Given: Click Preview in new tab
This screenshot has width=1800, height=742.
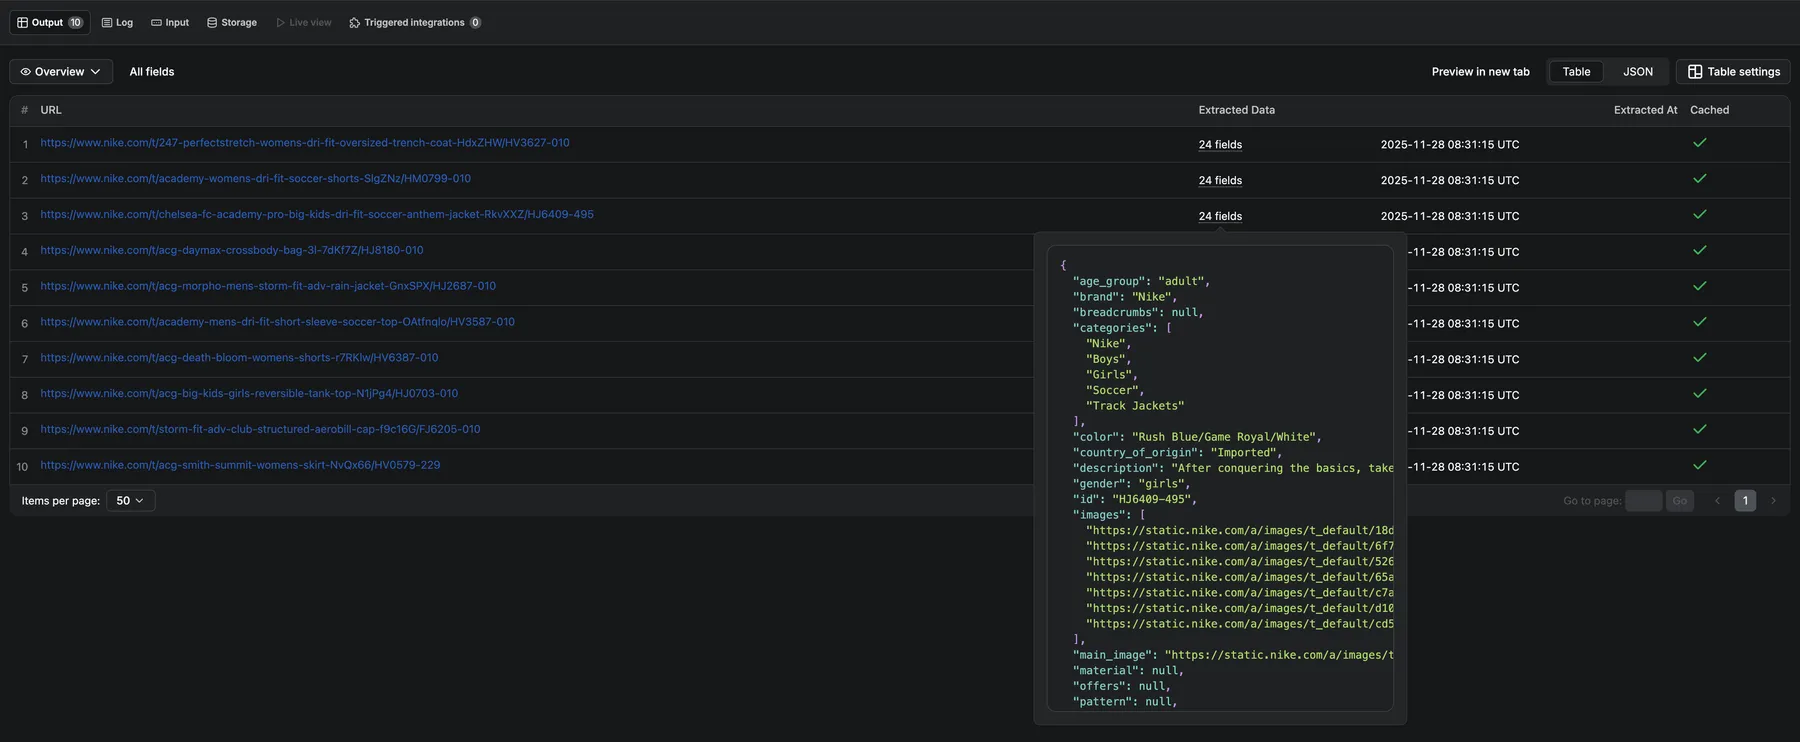Looking at the screenshot, I should pyautogui.click(x=1480, y=72).
